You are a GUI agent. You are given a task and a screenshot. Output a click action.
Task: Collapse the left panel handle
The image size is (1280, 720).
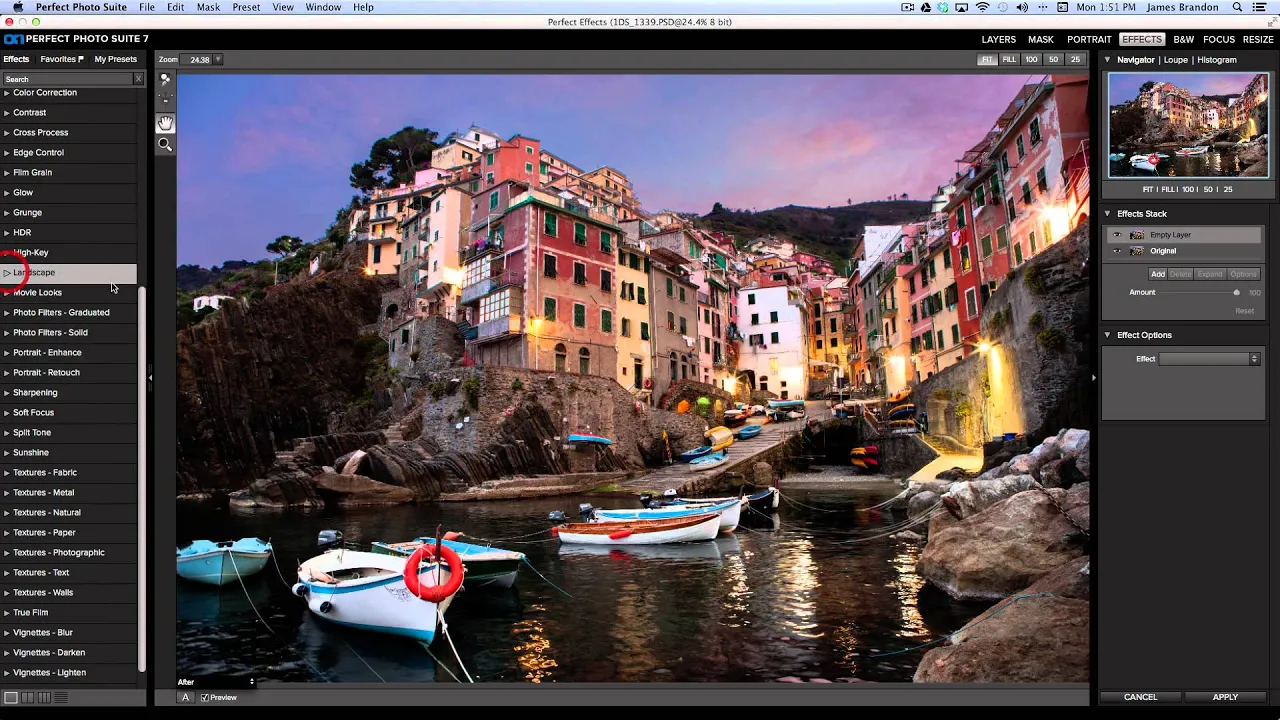[x=150, y=377]
